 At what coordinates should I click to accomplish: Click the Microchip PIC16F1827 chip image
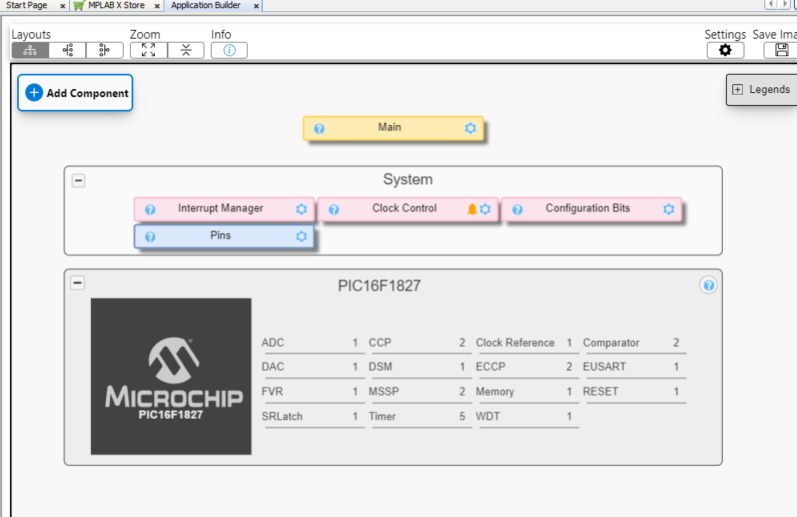pos(171,376)
